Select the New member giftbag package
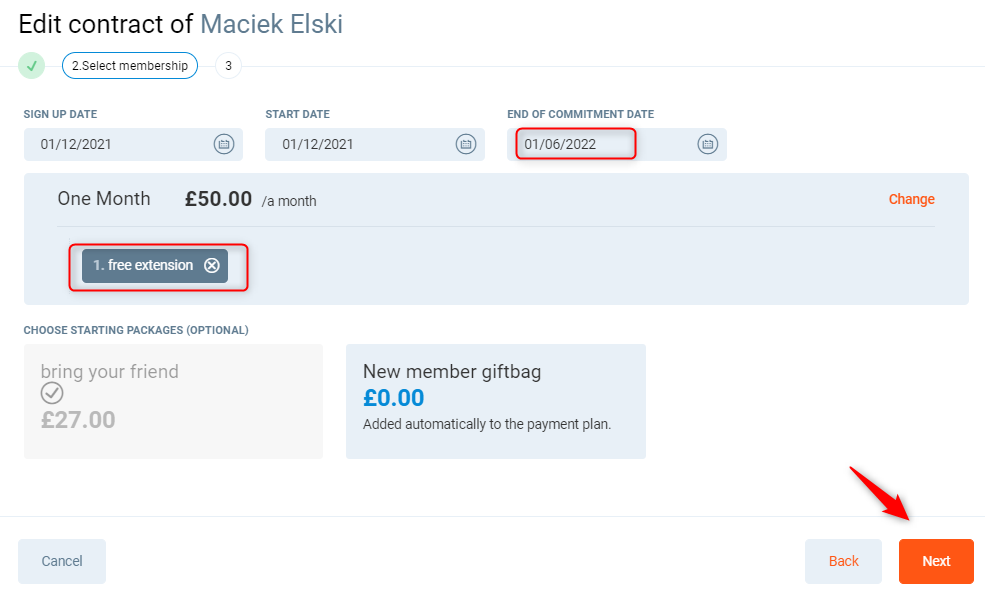This screenshot has width=985, height=598. point(495,401)
